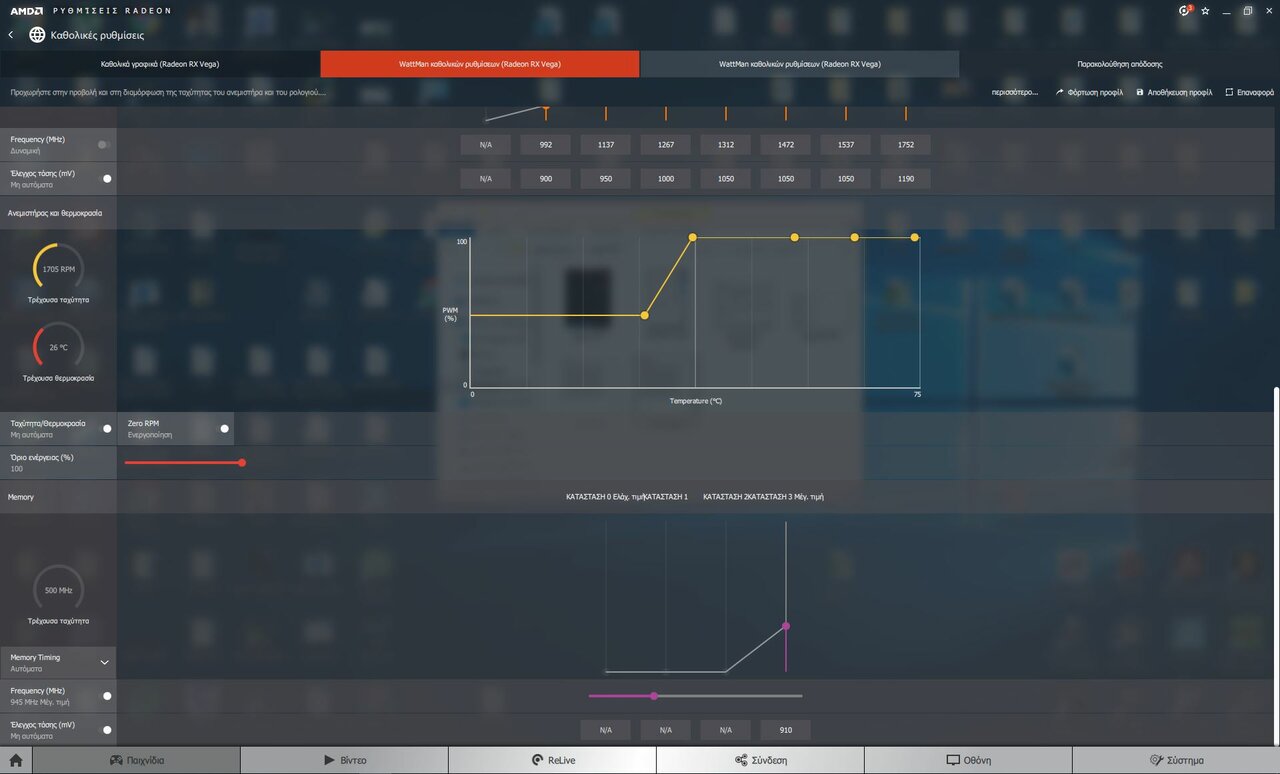This screenshot has height=774, width=1280.
Task: Click the Home icon in bottom bar
Action: [x=15, y=760]
